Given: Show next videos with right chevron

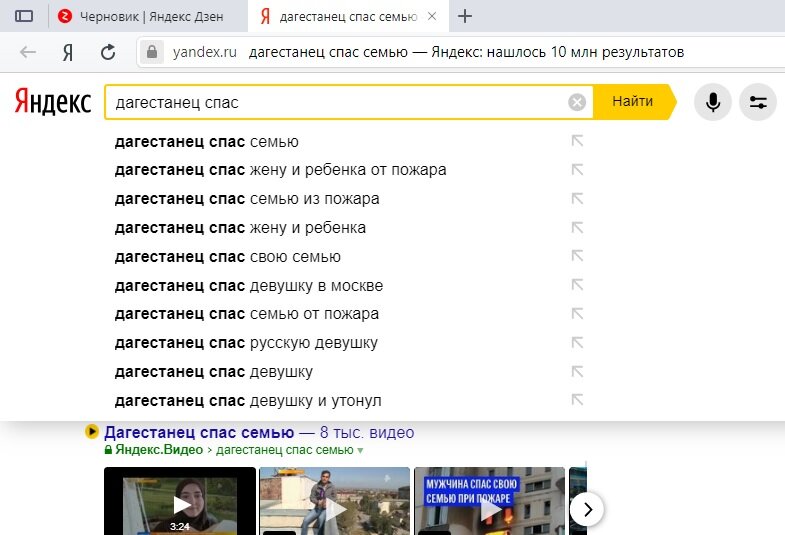Looking at the screenshot, I should point(587,509).
